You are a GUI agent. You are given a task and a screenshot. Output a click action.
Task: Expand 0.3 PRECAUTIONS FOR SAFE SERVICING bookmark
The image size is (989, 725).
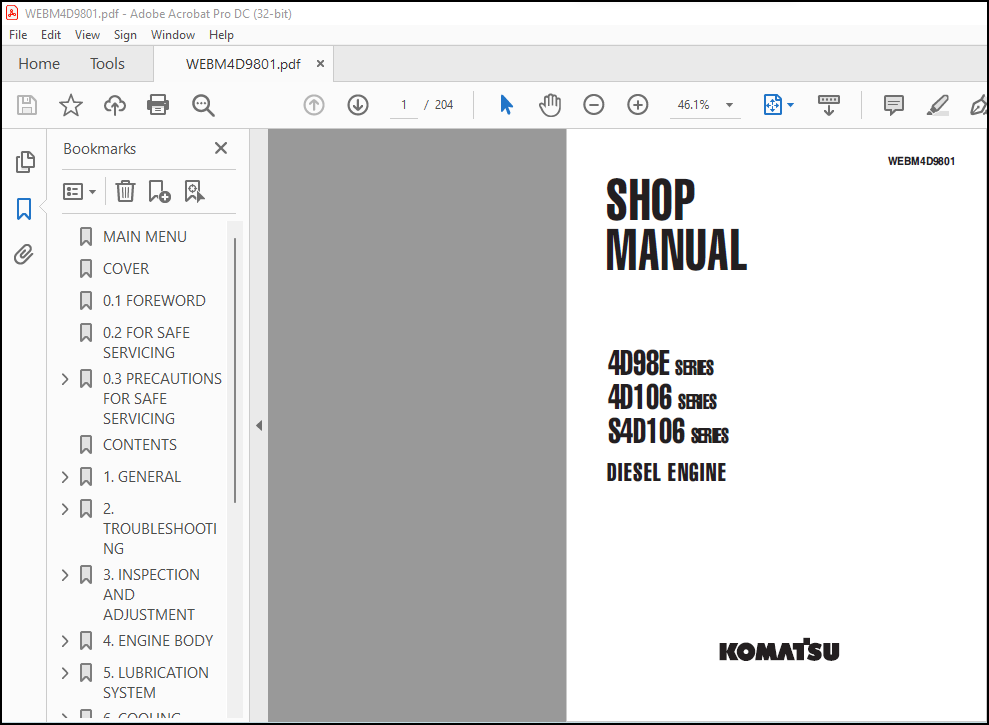point(65,379)
